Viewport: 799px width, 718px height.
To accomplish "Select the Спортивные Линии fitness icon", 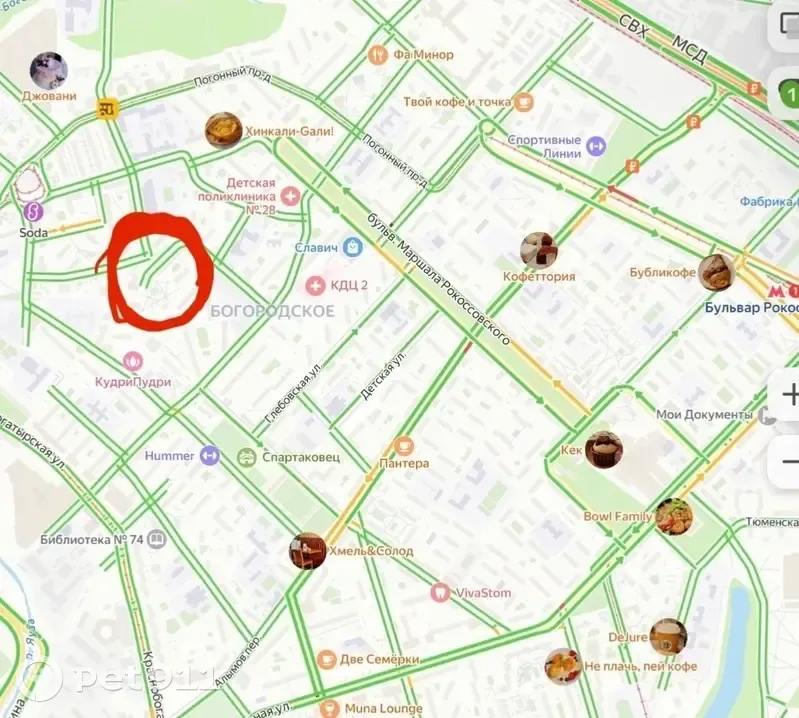I will click(x=596, y=146).
